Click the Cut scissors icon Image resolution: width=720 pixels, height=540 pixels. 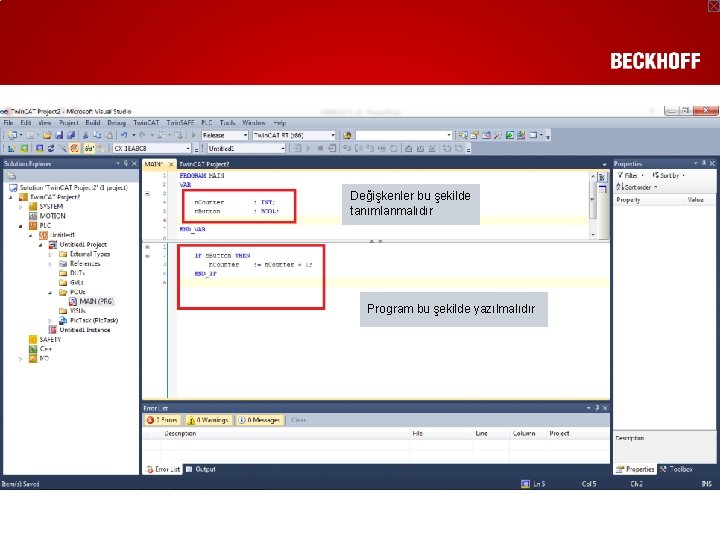[x=85, y=135]
